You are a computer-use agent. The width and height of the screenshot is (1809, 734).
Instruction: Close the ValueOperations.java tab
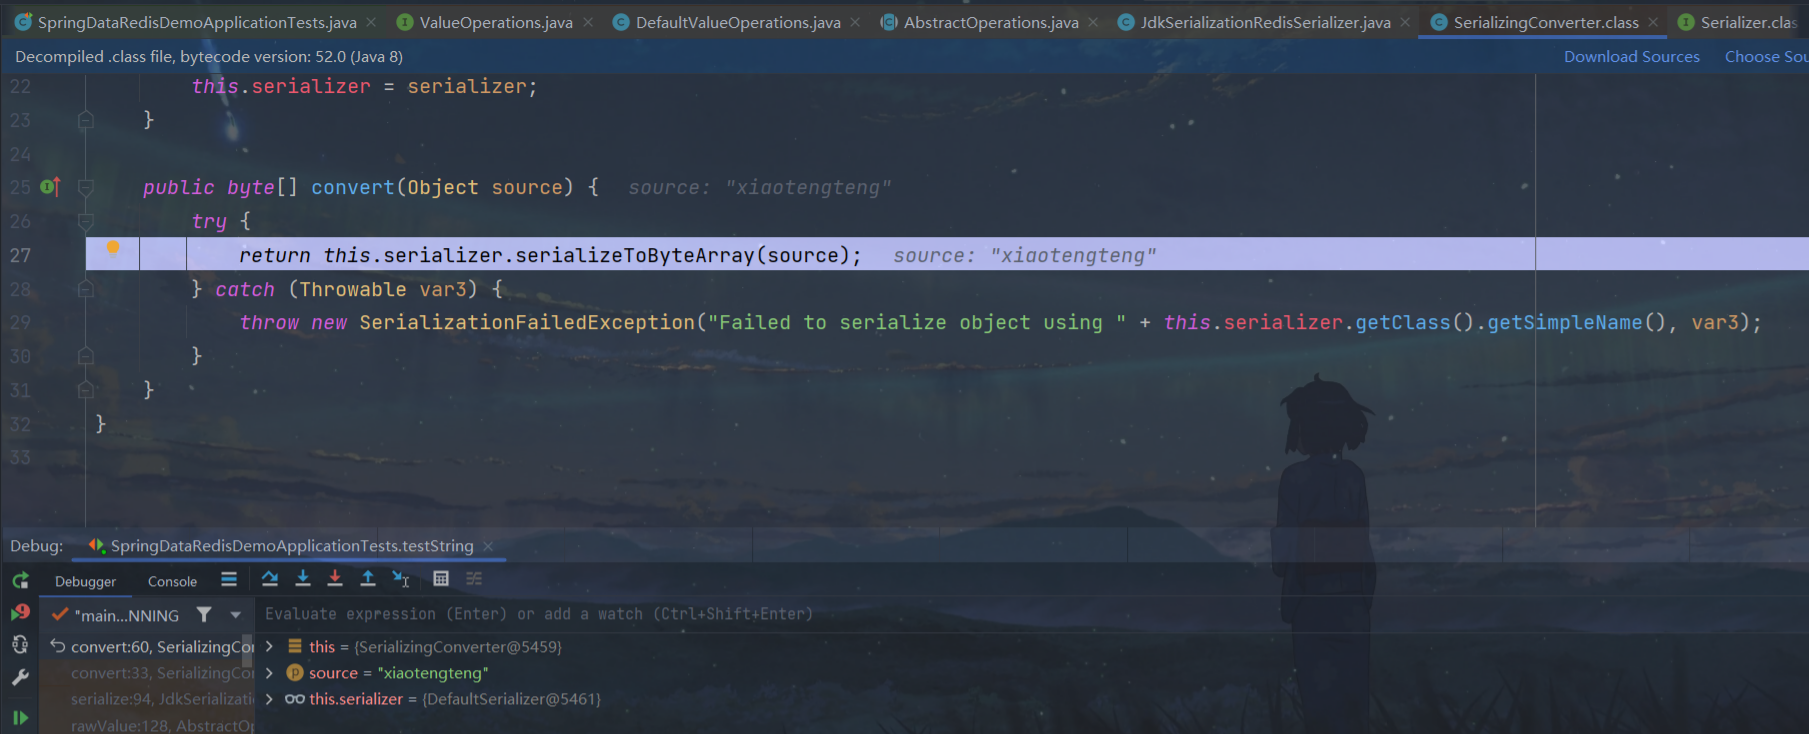[588, 22]
